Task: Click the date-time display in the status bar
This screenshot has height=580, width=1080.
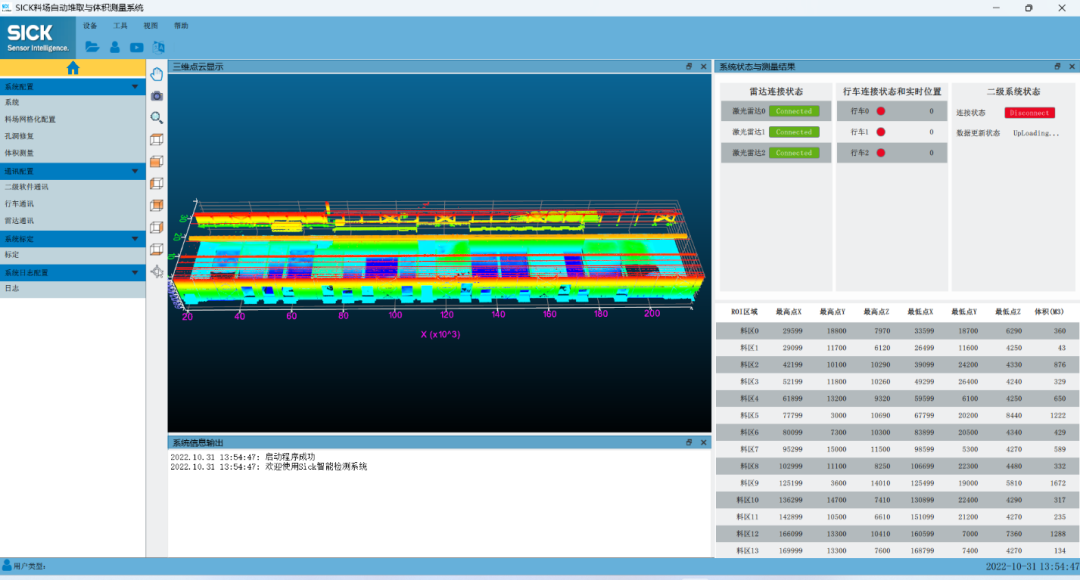Action: [x=1032, y=566]
